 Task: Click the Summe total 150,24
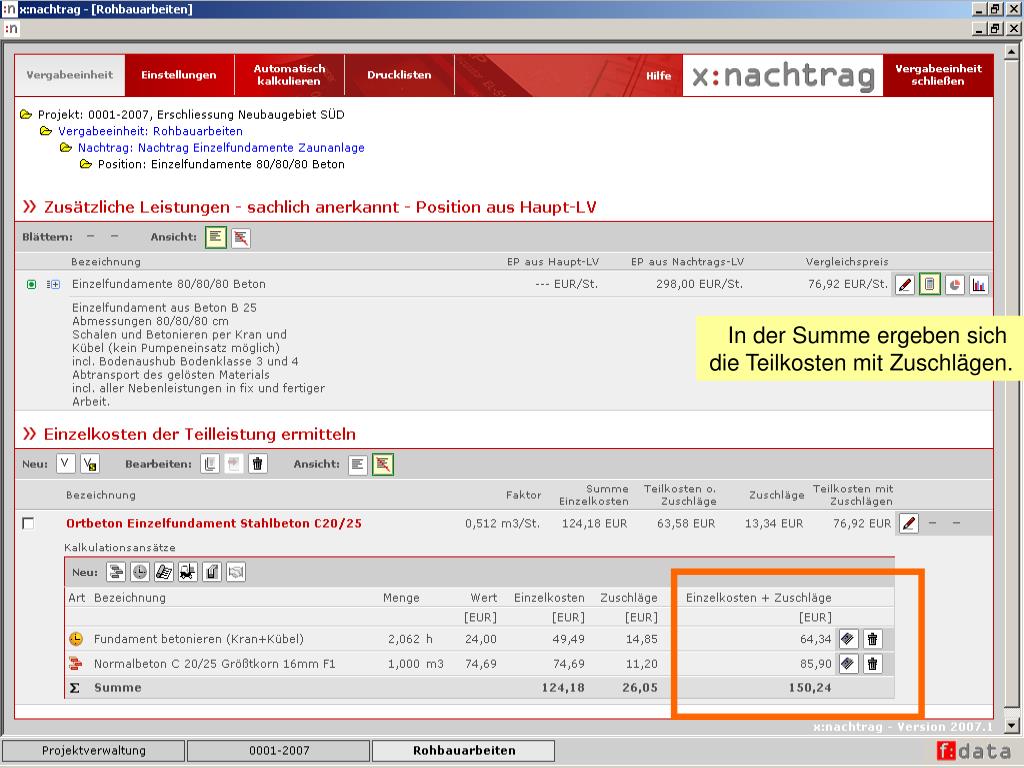(810, 688)
